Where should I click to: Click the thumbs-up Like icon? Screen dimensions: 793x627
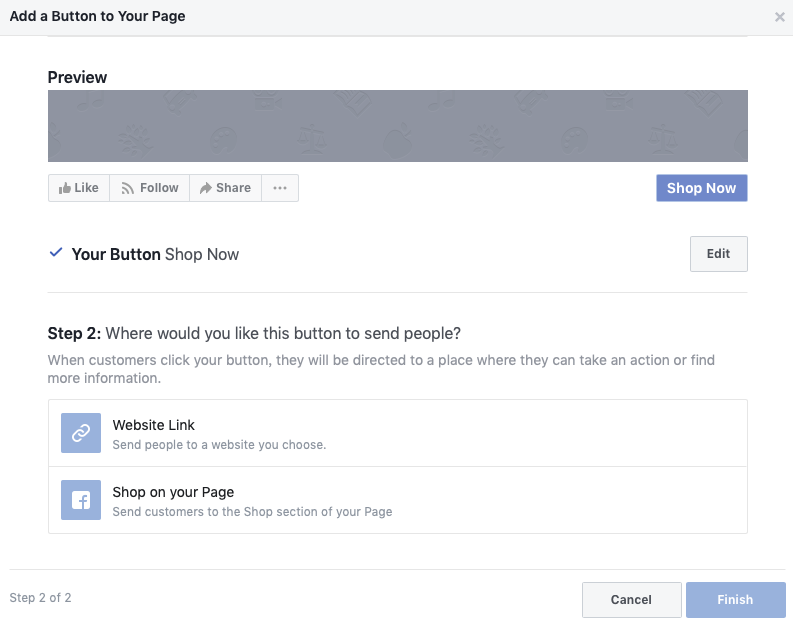65,188
